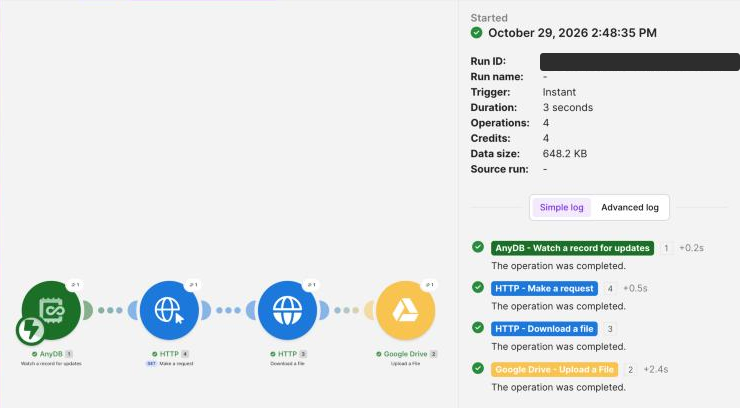This screenshot has width=740, height=408.
Task: Click module number 3 badge in log
Action: [610, 329]
